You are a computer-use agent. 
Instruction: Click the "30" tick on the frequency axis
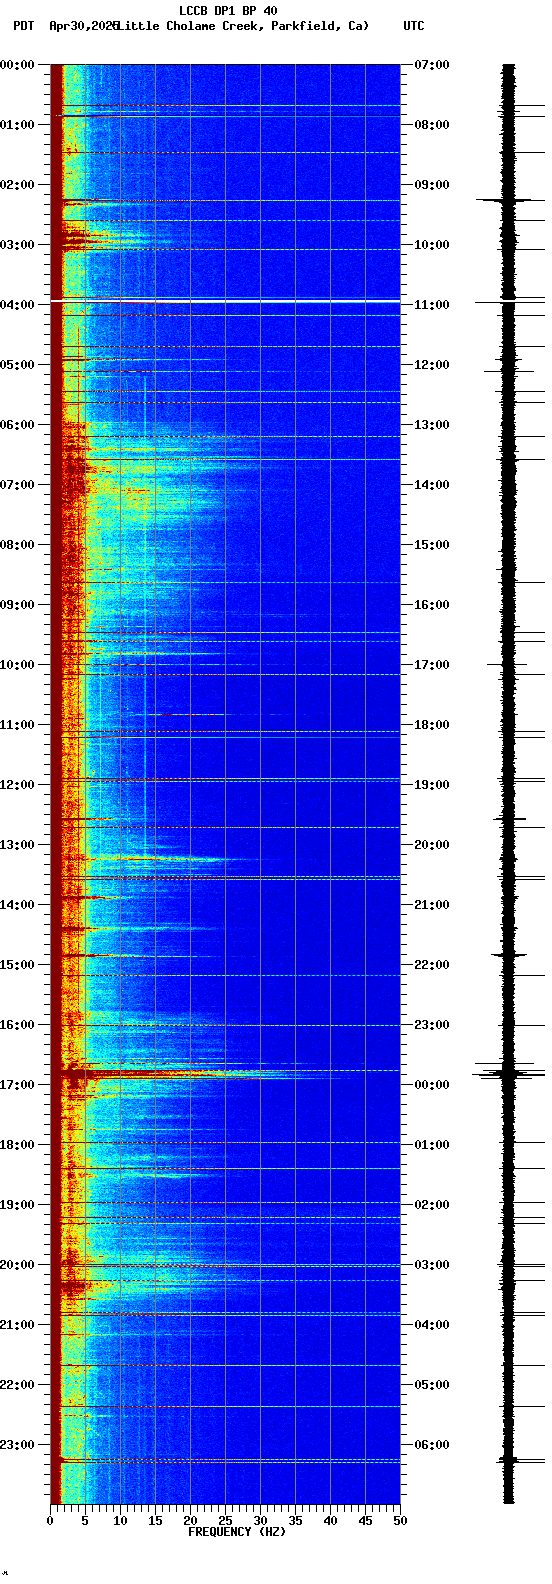click(x=260, y=1521)
